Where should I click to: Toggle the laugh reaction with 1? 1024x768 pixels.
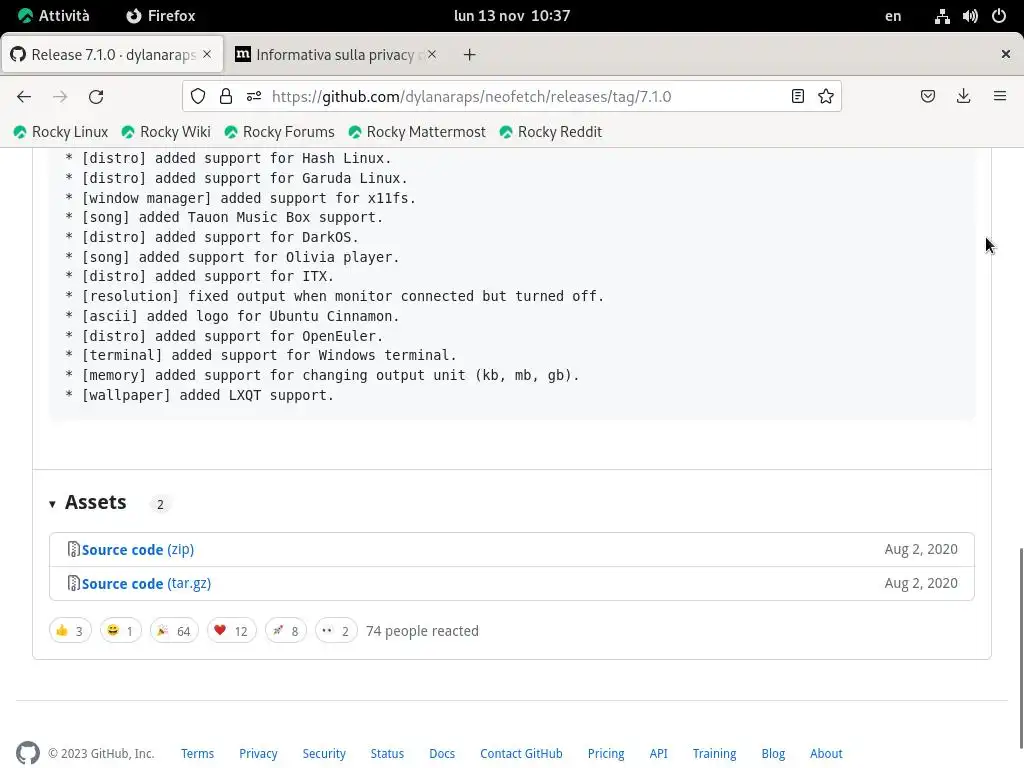click(x=121, y=631)
